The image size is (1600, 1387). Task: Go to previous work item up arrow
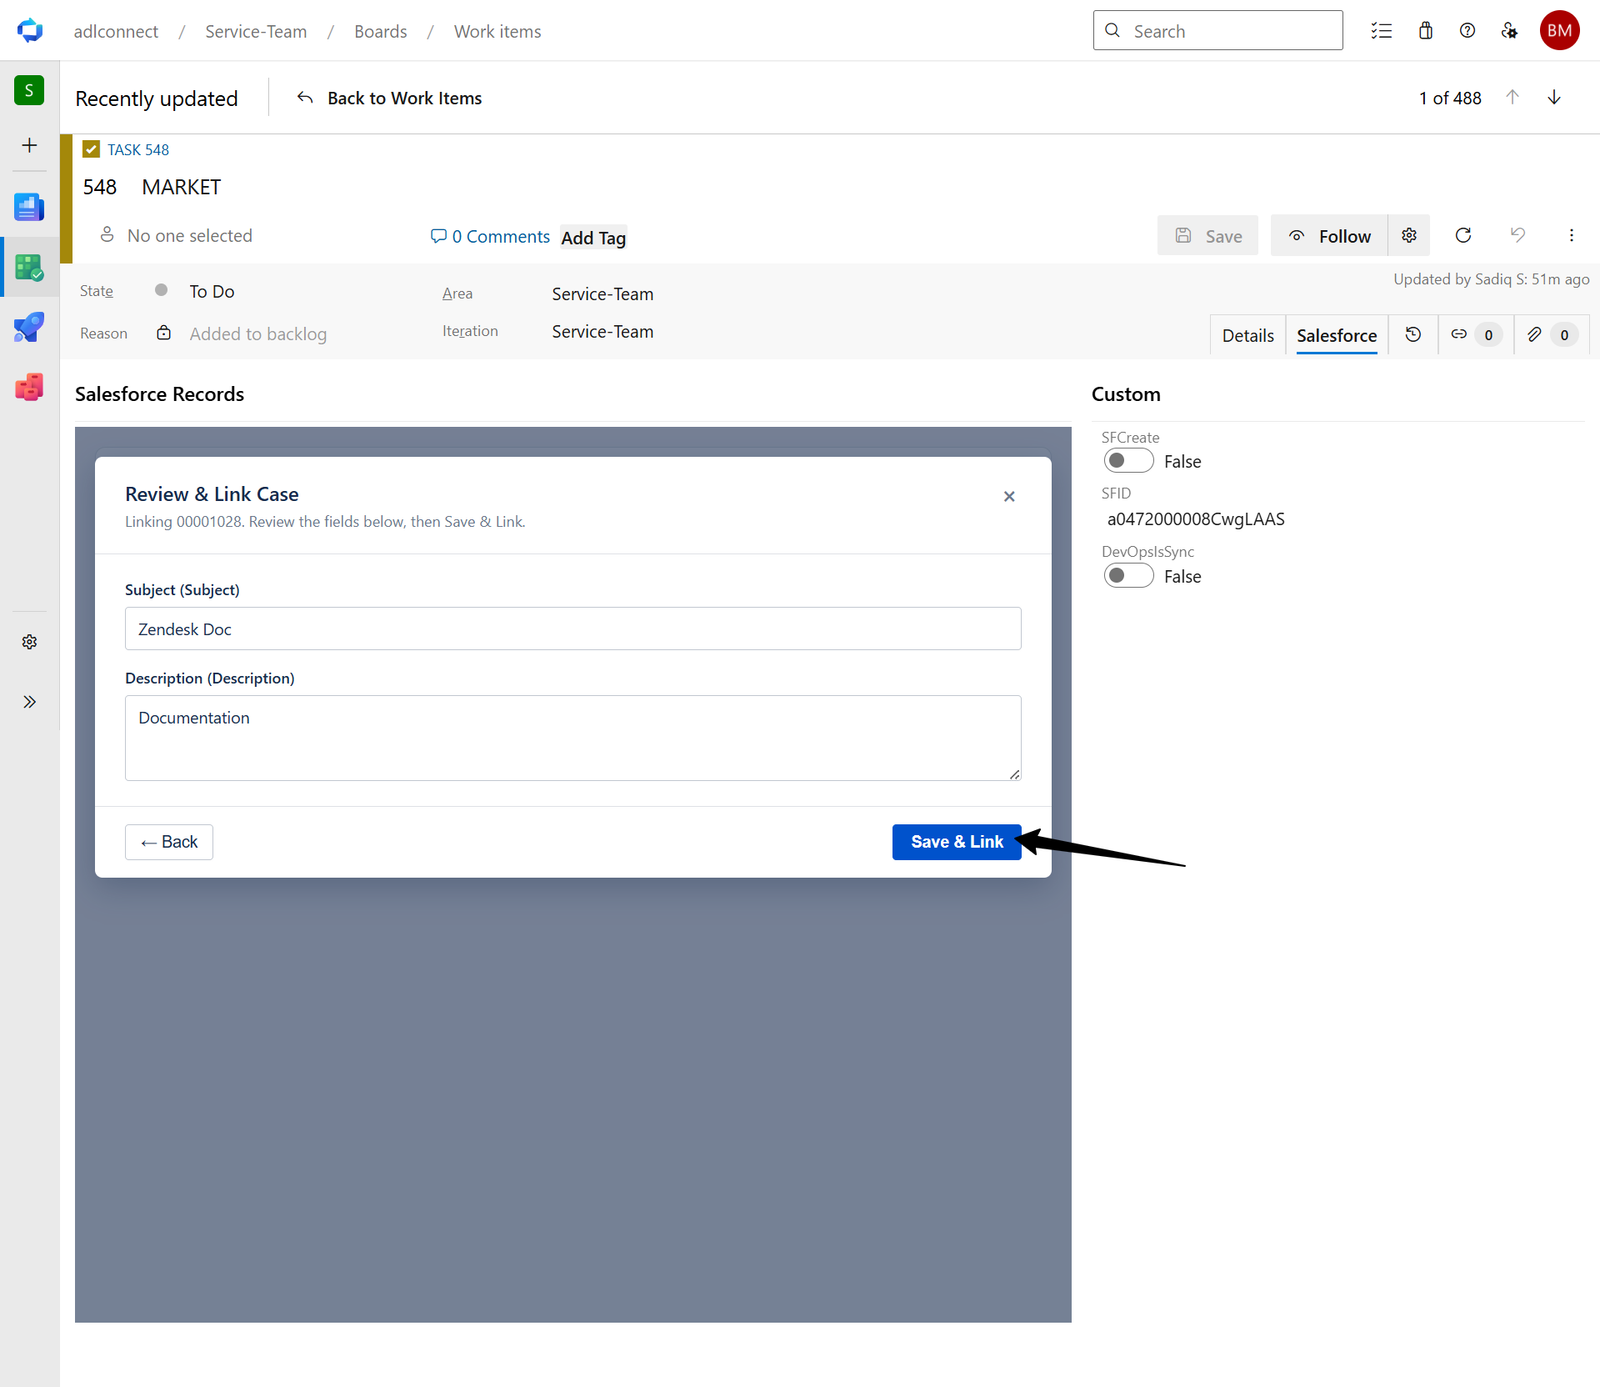[x=1512, y=97]
